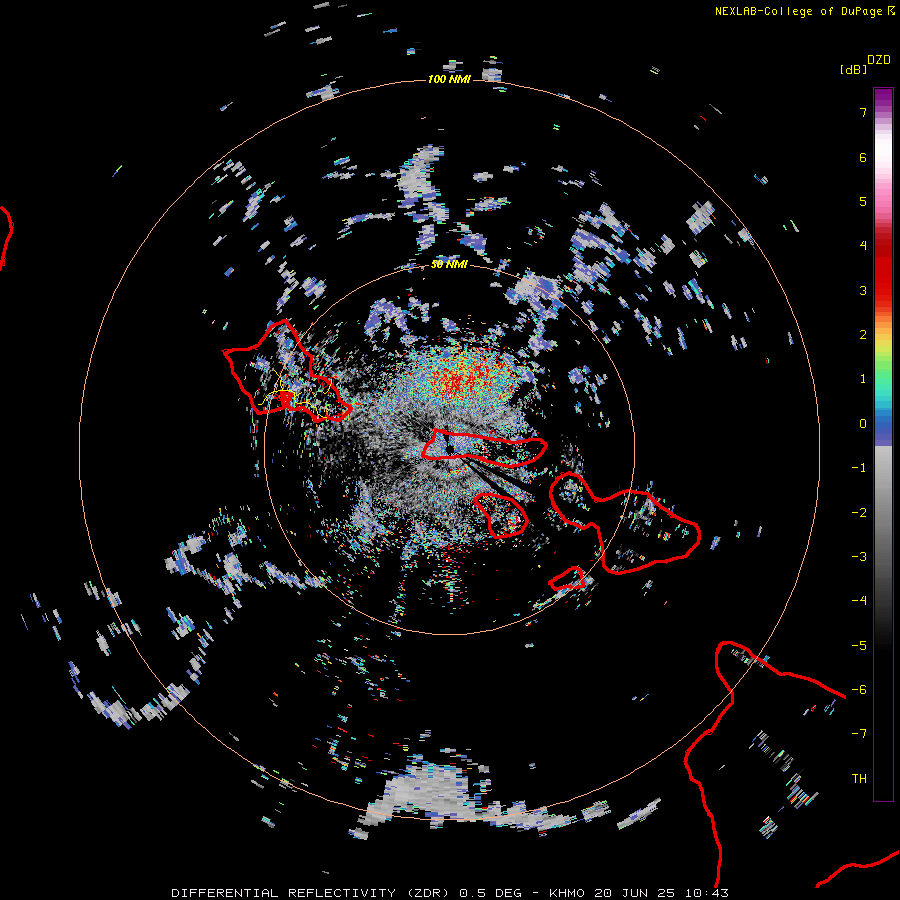Click the 0.5 DEG elevation text in the caption
This screenshot has height=900, width=900.
pos(490,893)
